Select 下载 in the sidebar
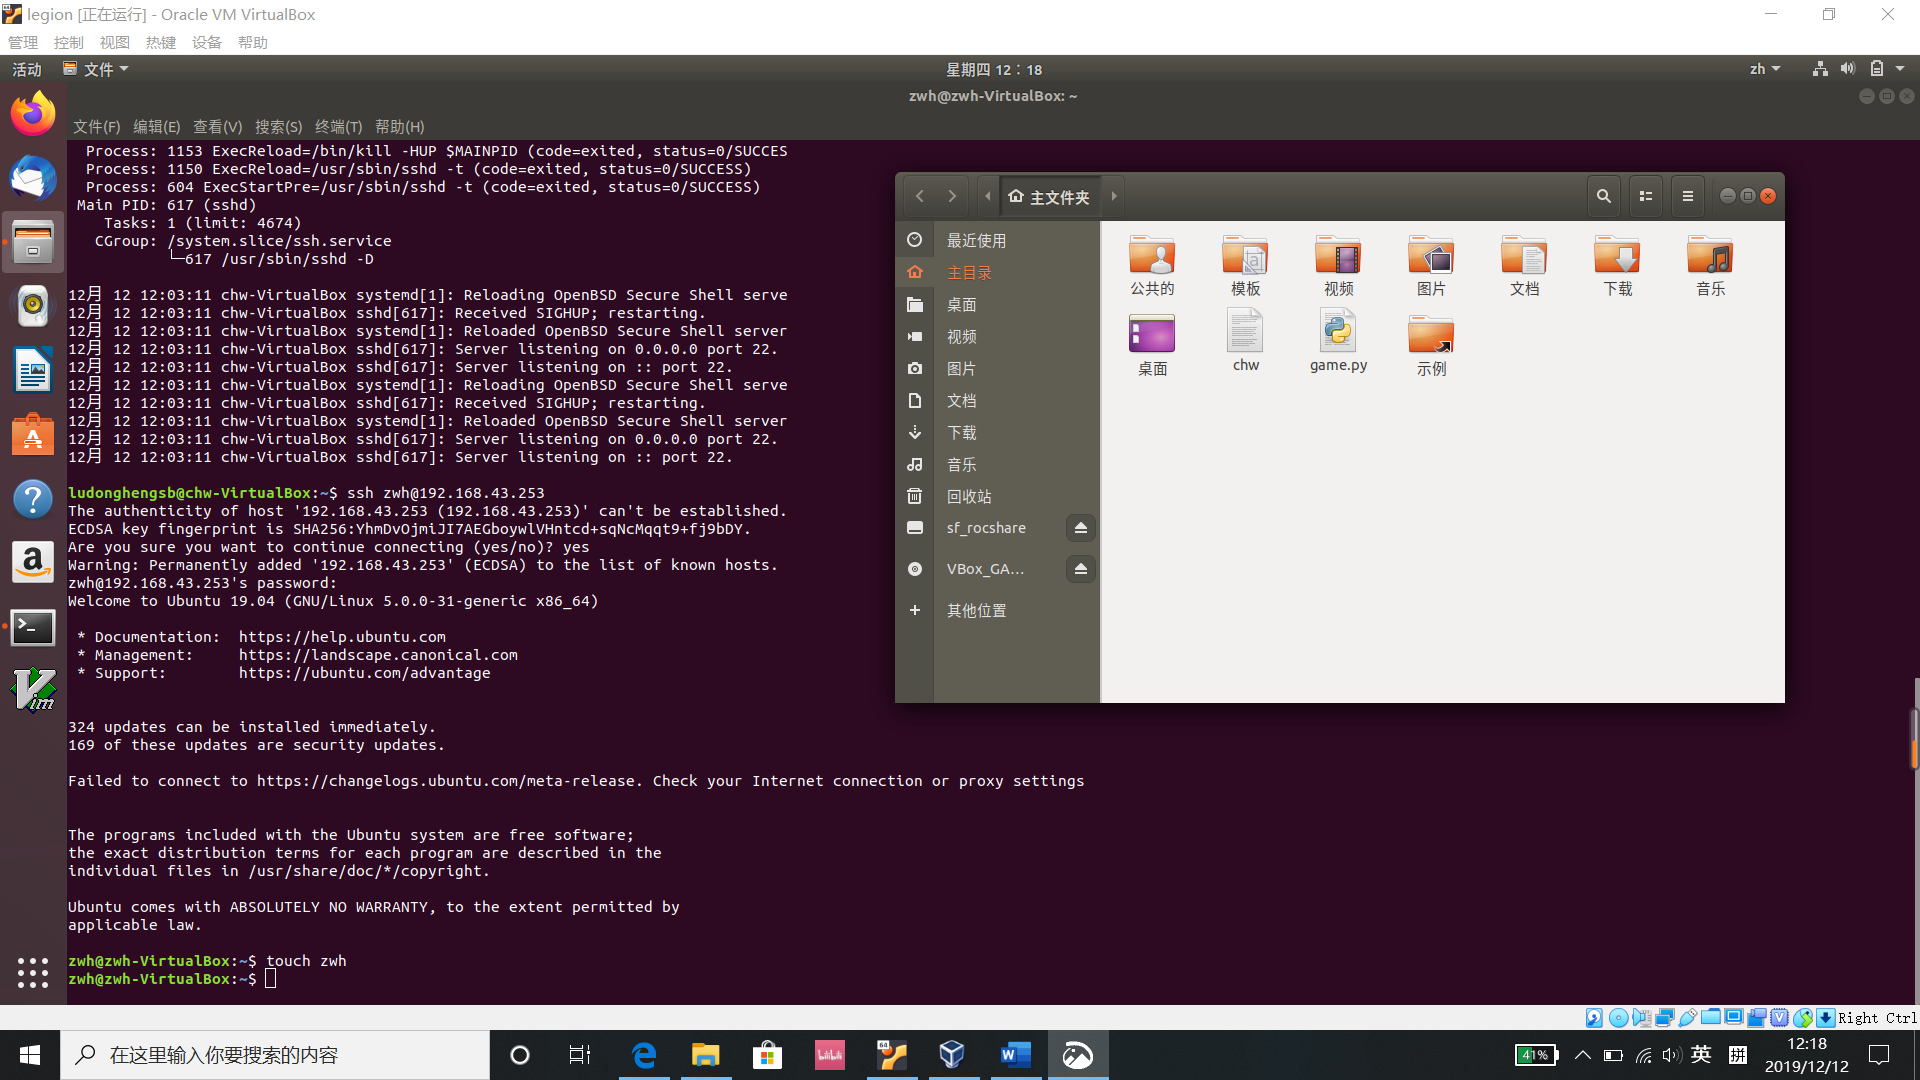Screen dimensions: 1920x1080 click(x=998, y=432)
